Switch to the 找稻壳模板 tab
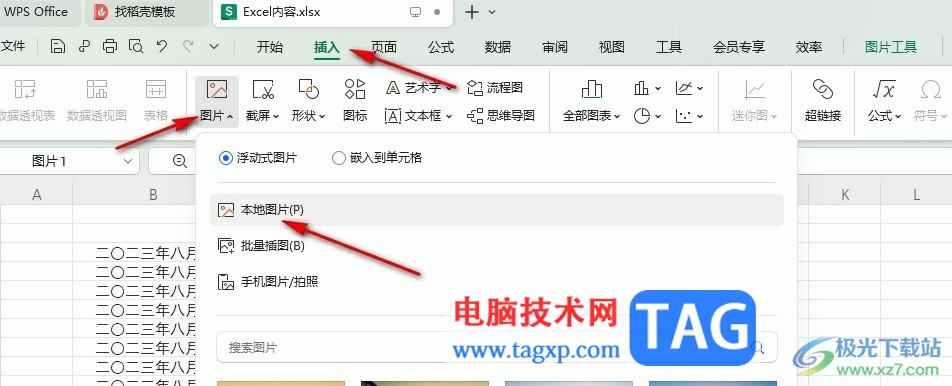952x386 pixels. [x=146, y=12]
